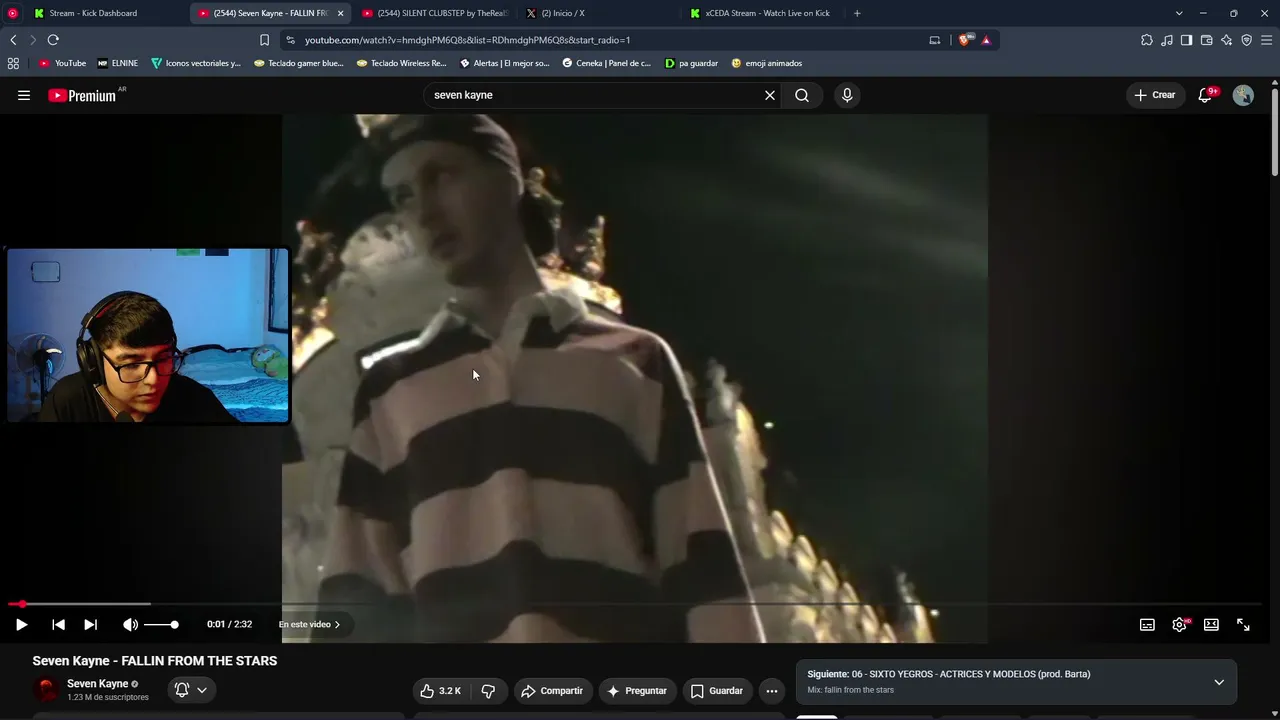Open the 'Alertas | El mejor so...' bookmark
This screenshot has width=1280, height=720.
(x=505, y=63)
